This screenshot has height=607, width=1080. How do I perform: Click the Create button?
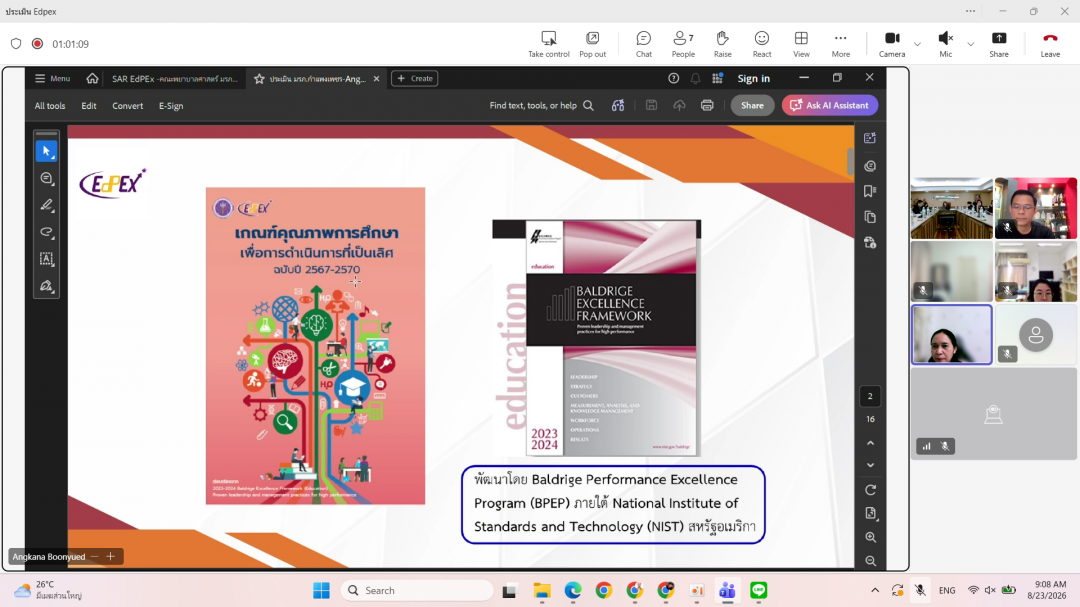[415, 79]
